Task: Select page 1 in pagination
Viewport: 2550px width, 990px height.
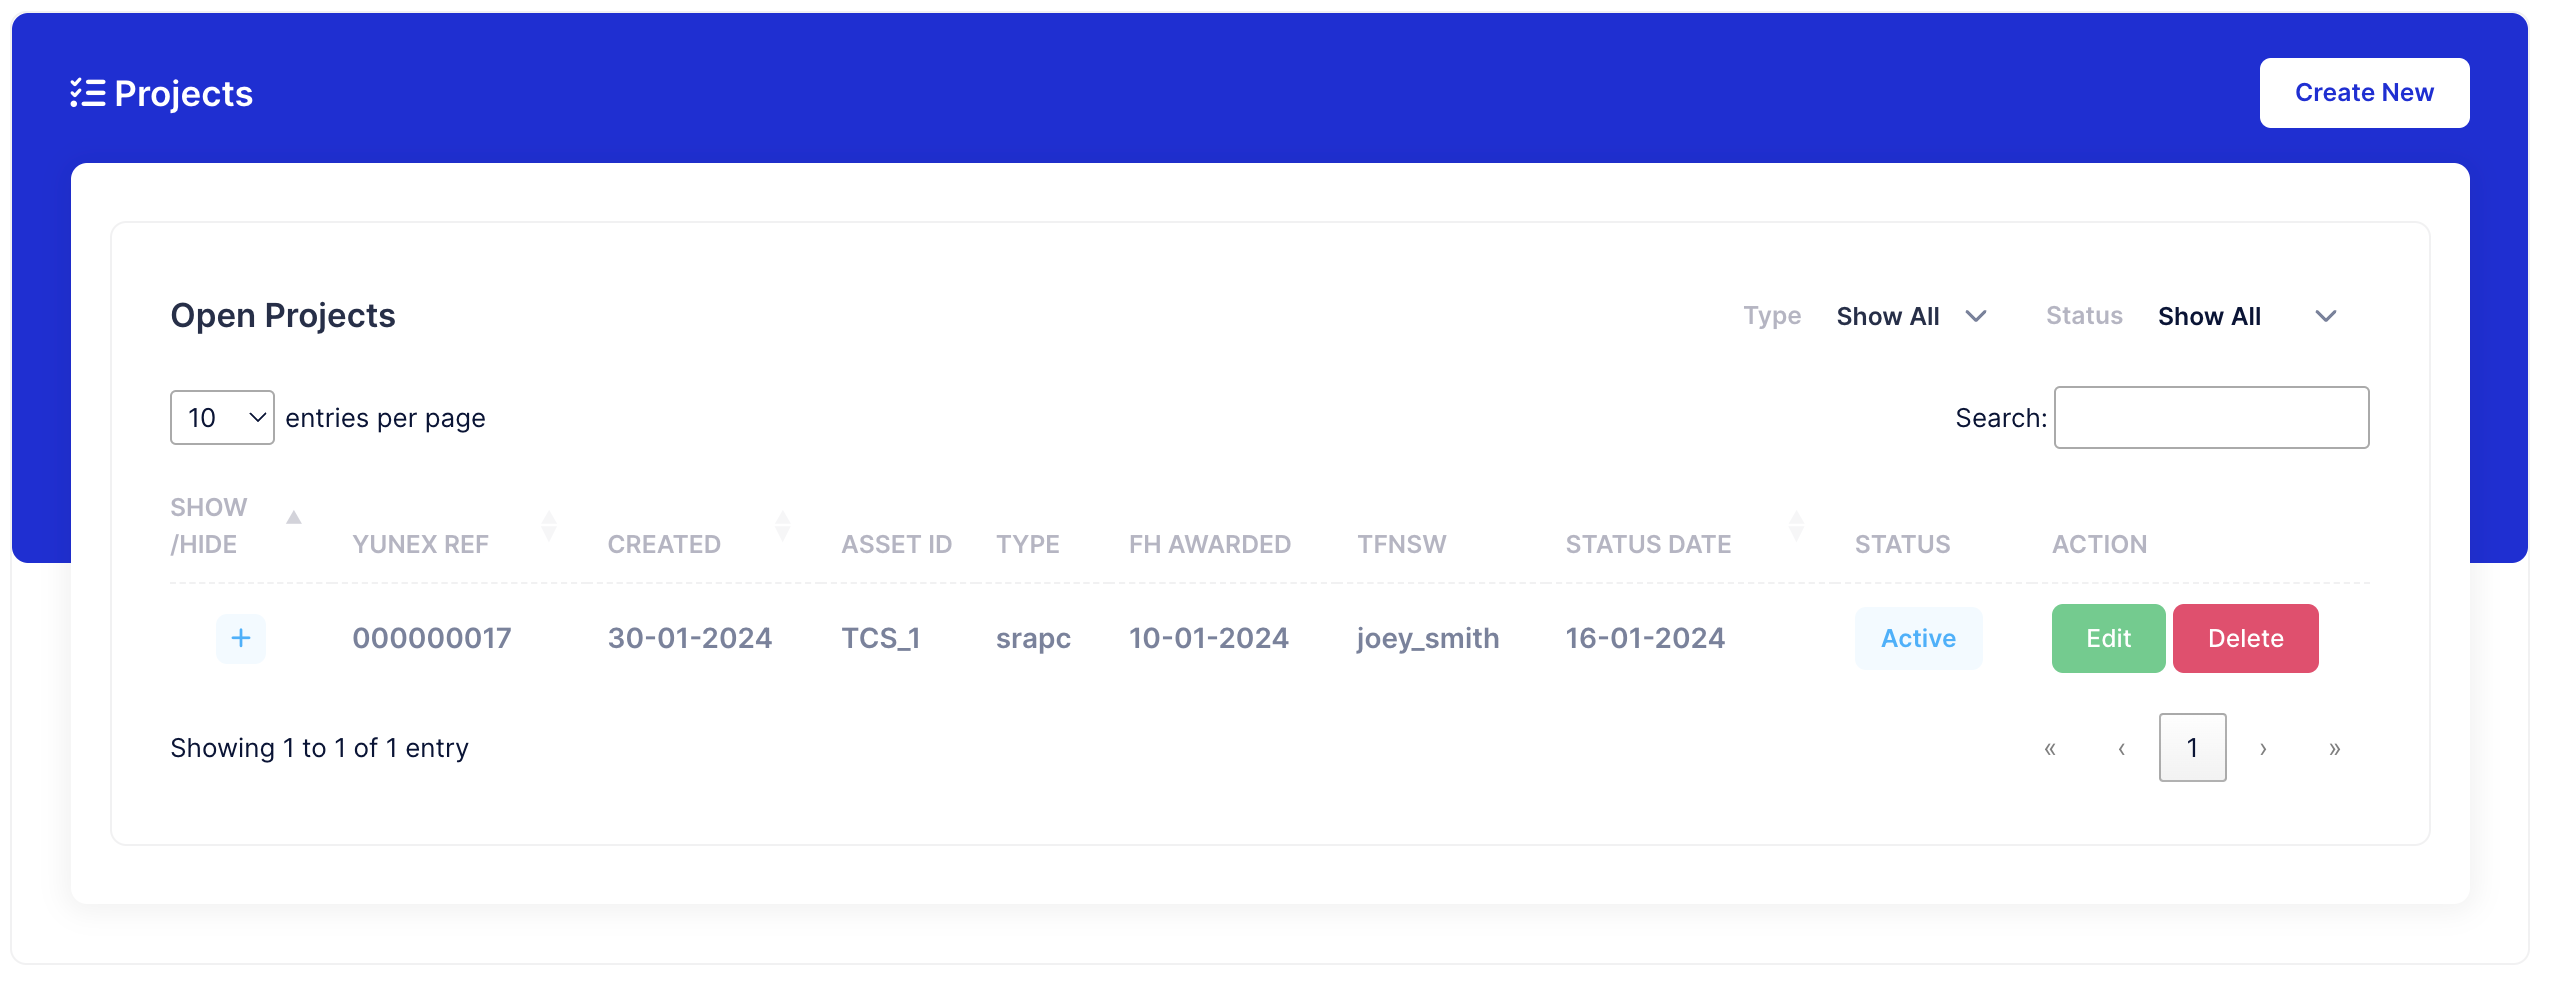Action: [x=2192, y=748]
